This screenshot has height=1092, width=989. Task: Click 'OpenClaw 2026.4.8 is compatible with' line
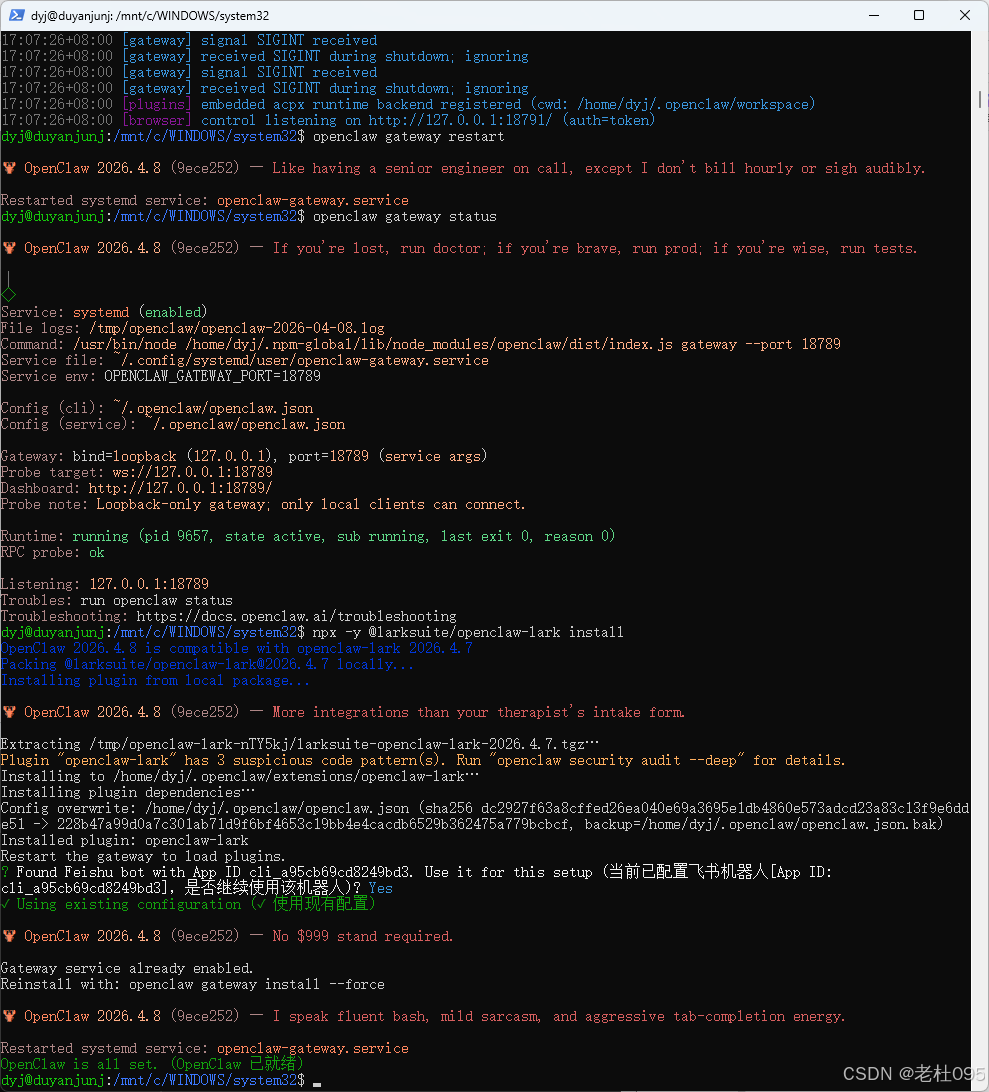point(237,648)
